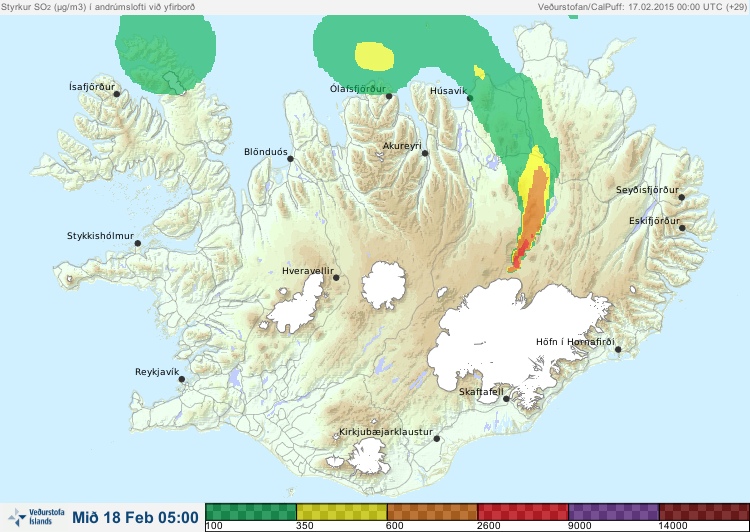750x532 pixels.
Task: Click the Blönduós marker dot
Action: tap(290, 158)
